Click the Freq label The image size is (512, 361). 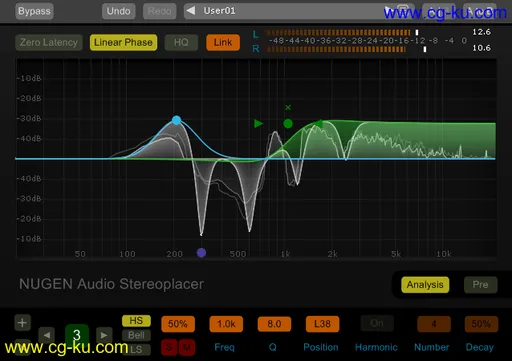point(224,347)
